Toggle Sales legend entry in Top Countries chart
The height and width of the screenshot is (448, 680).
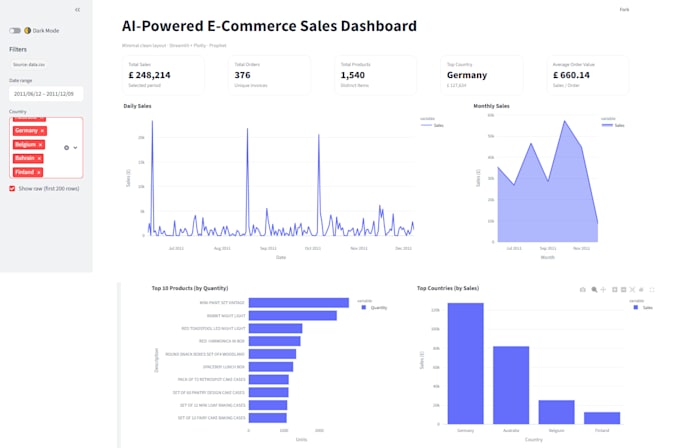[x=643, y=307]
